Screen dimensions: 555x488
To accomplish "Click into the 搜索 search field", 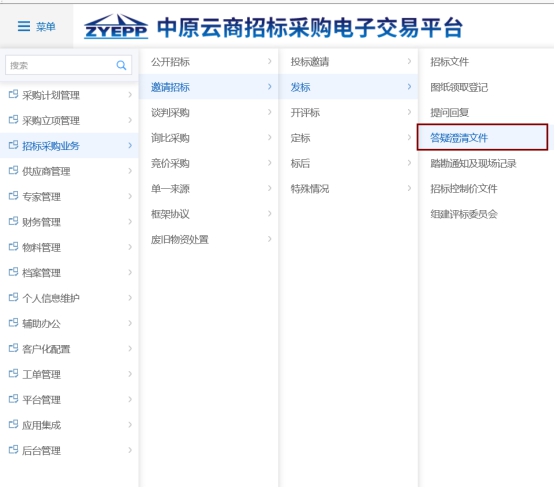I will 60,65.
